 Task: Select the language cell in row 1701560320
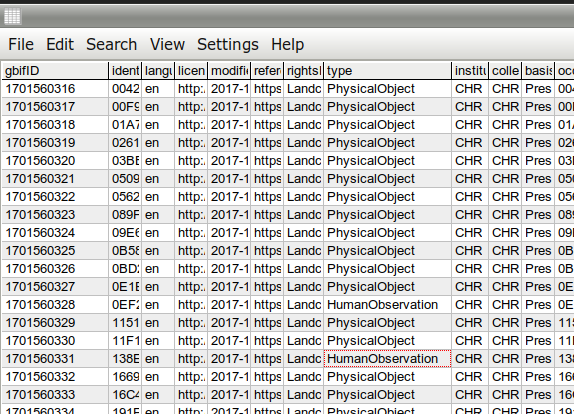point(158,161)
